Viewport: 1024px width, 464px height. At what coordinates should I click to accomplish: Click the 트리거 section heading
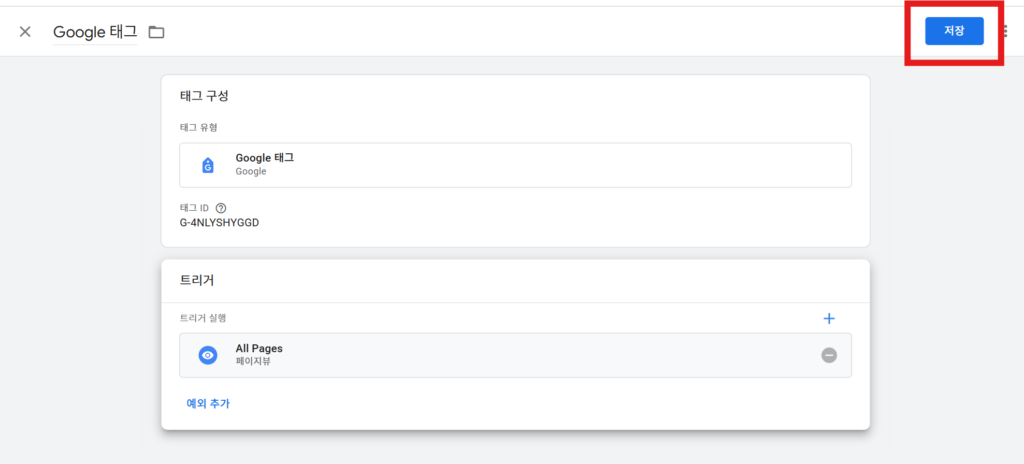[x=197, y=280]
